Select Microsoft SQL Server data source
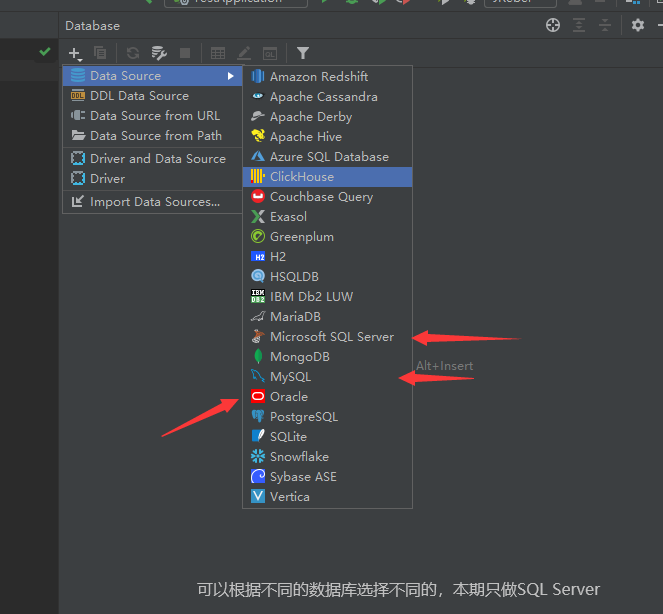 click(x=327, y=337)
